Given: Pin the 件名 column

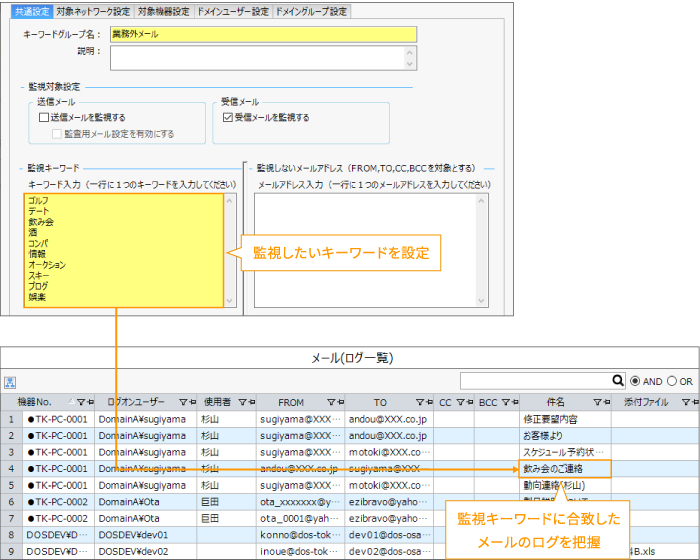Looking at the screenshot, I should click(607, 402).
